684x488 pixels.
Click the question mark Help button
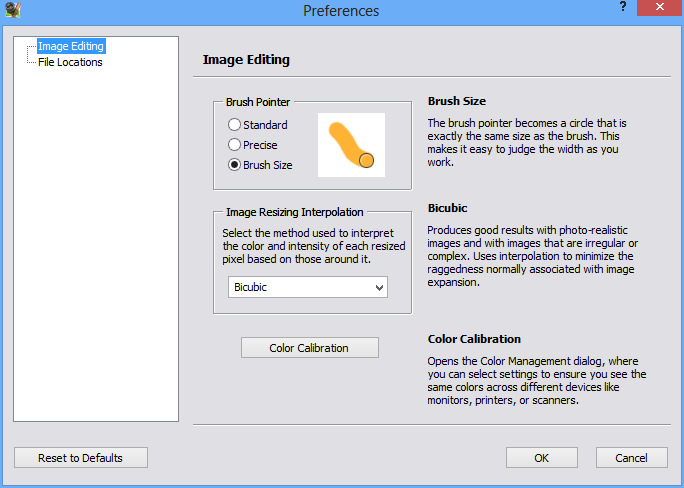pyautogui.click(x=623, y=7)
